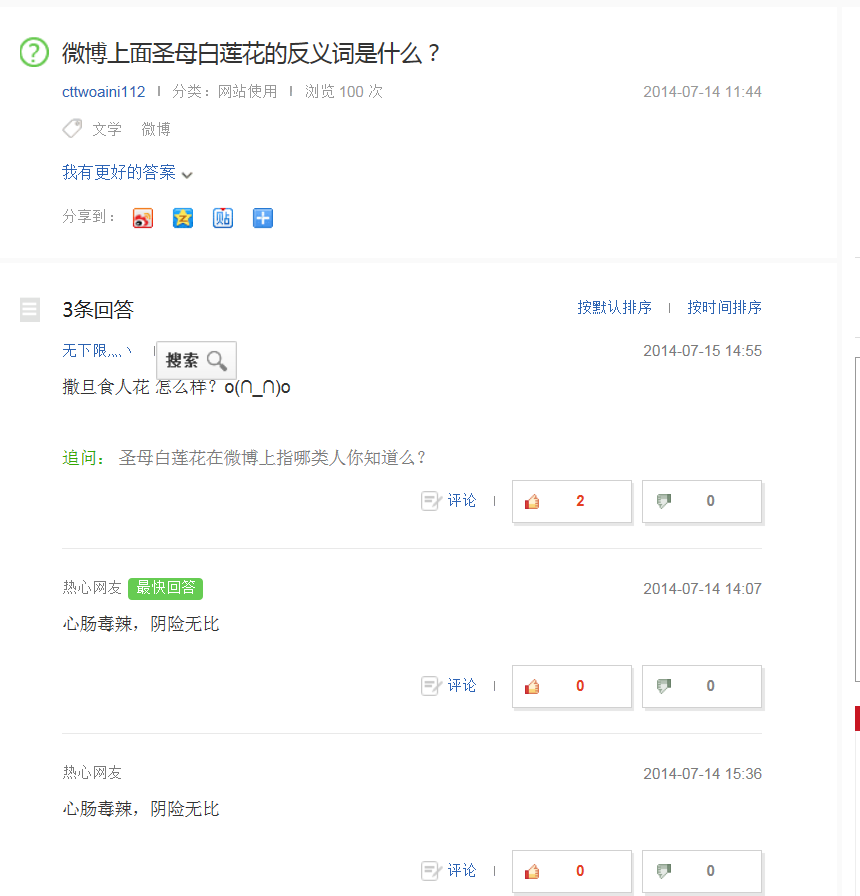The image size is (860, 896).
Task: Sort answers by 按时间排序
Action: [725, 307]
